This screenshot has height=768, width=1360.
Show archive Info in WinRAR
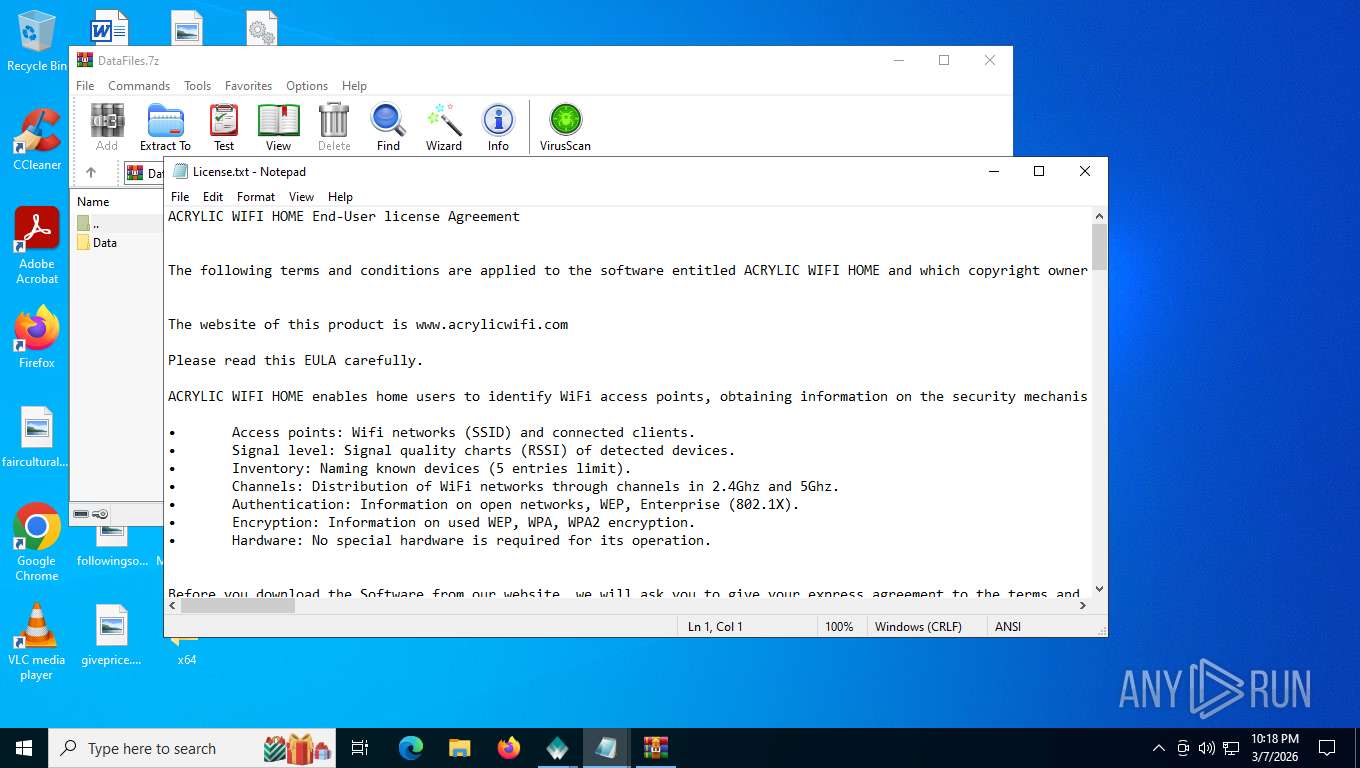[x=498, y=127]
